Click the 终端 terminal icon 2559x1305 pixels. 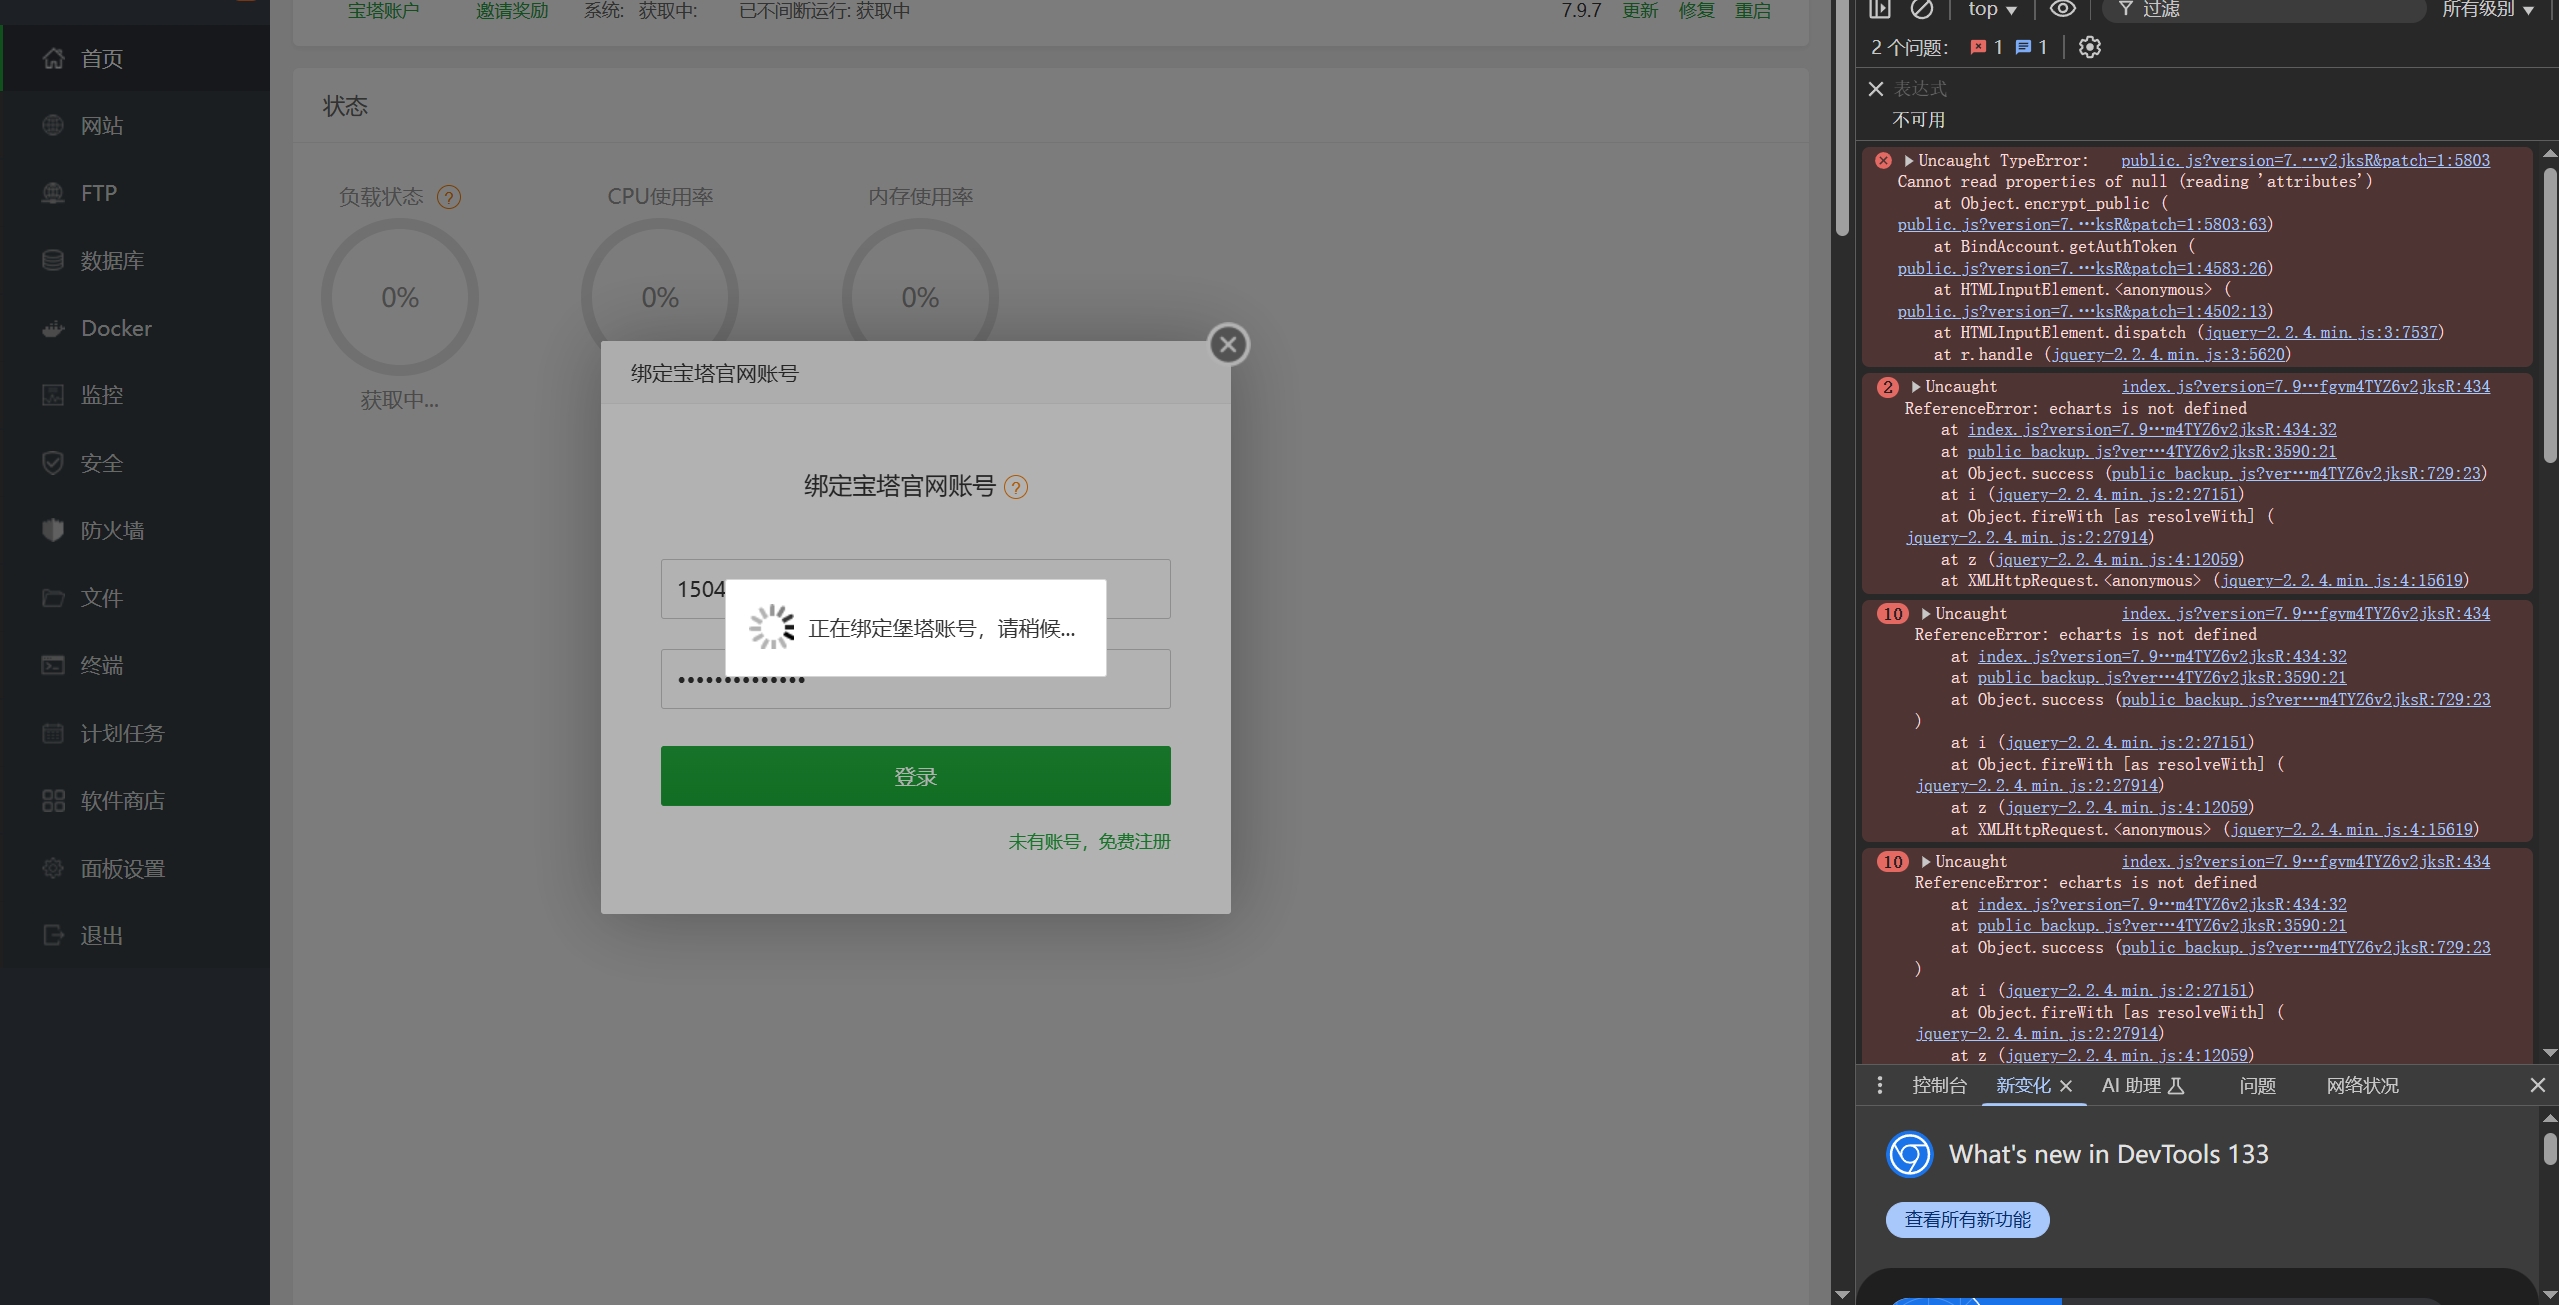pos(53,665)
